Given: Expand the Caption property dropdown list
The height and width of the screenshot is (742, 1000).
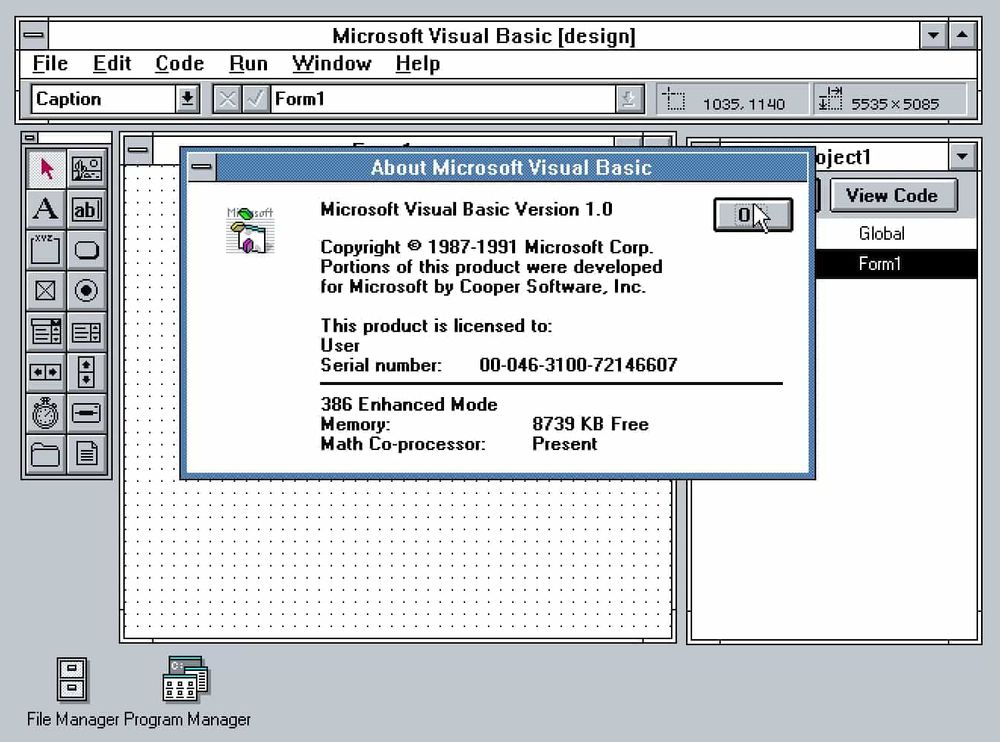Looking at the screenshot, I should pyautogui.click(x=187, y=99).
